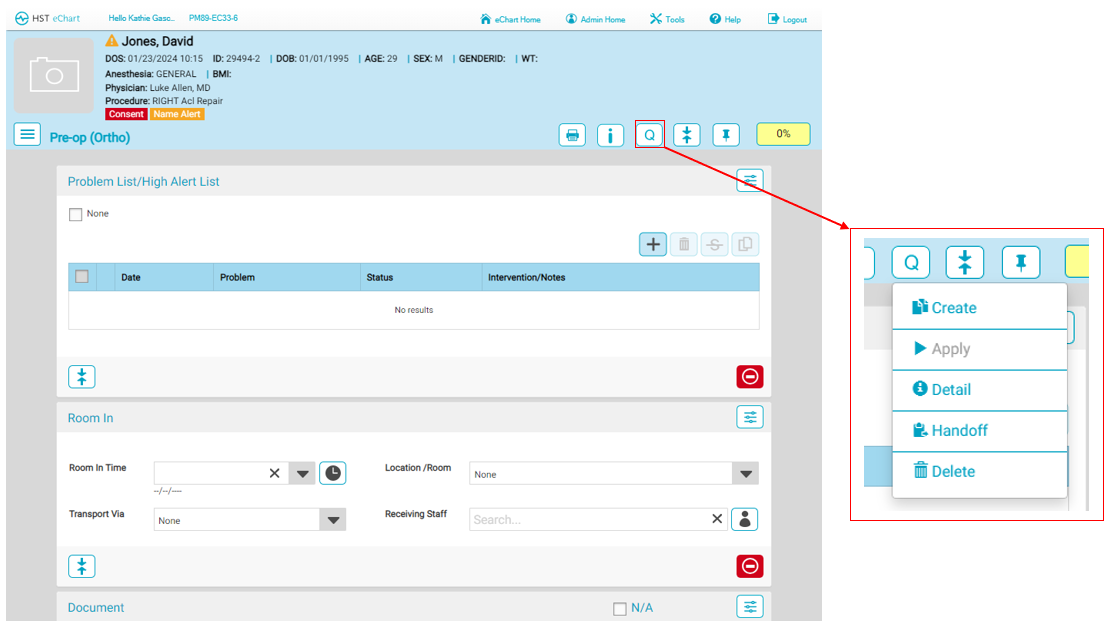Screen dimensions: 1113x631
Task: Open settings icon for Problem List section
Action: (x=749, y=180)
